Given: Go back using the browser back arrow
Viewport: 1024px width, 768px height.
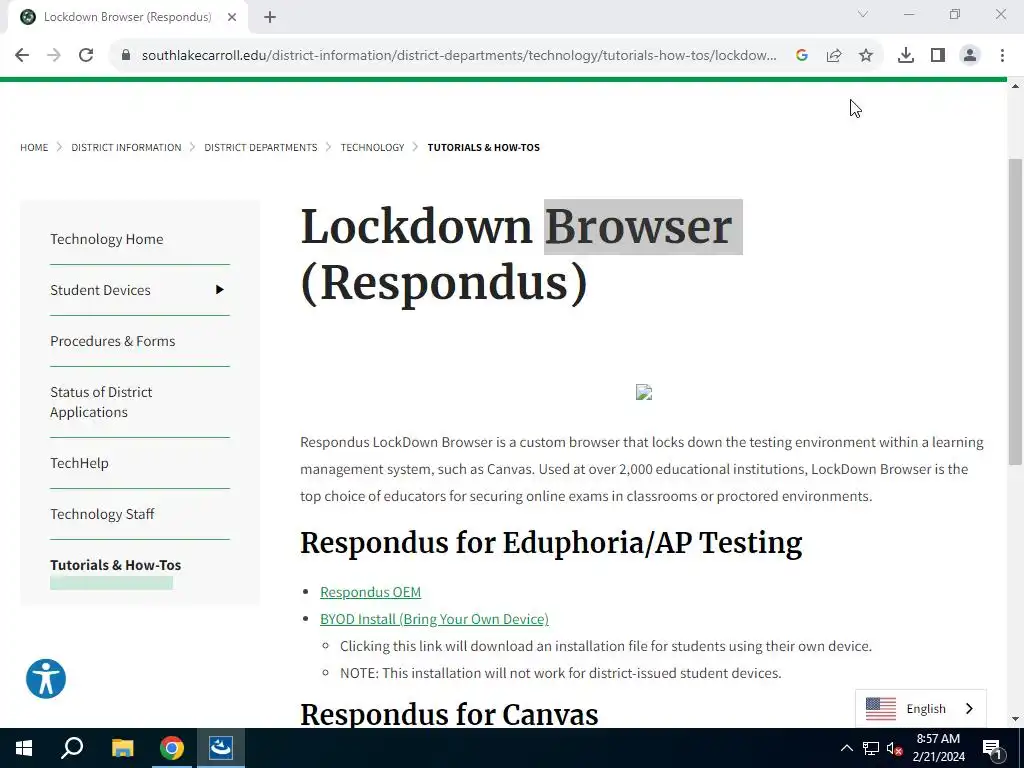Looking at the screenshot, I should coord(22,55).
